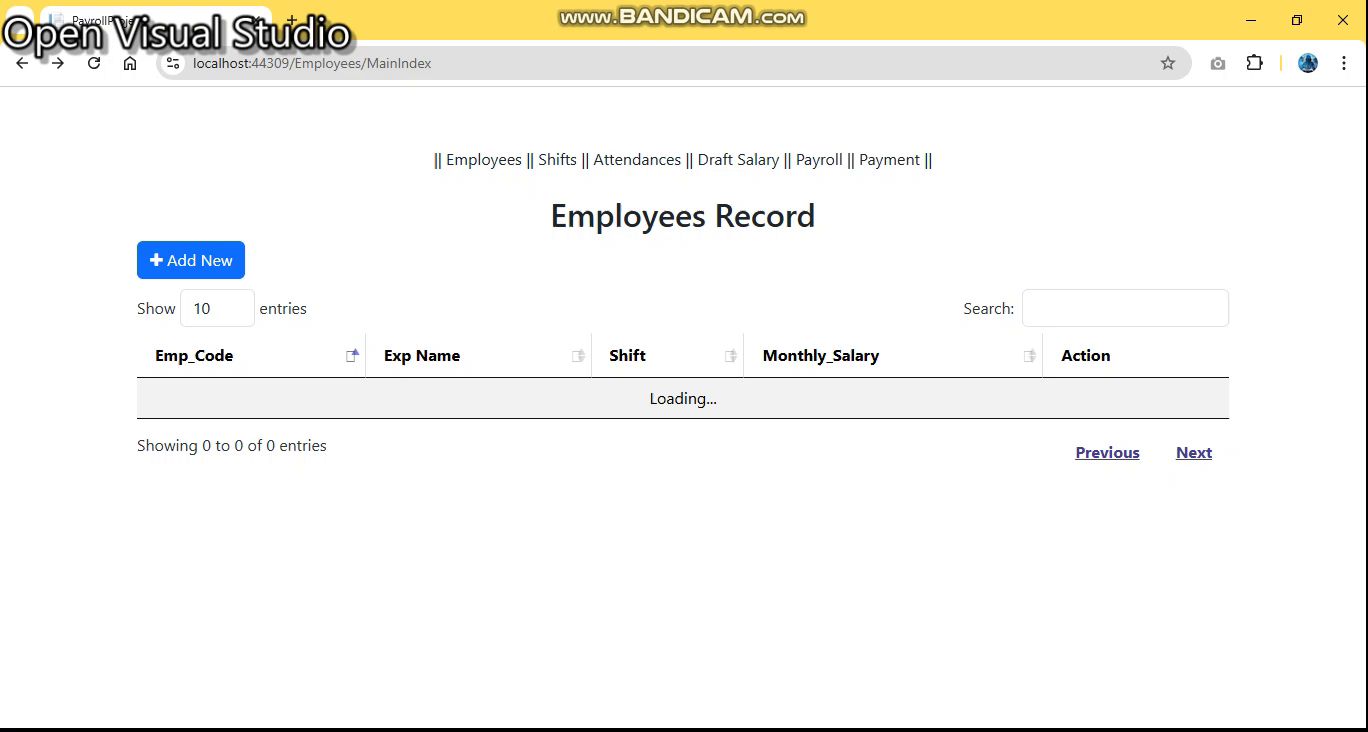Open Chrome's three-dot menu
This screenshot has height=732, width=1368.
(x=1344, y=62)
